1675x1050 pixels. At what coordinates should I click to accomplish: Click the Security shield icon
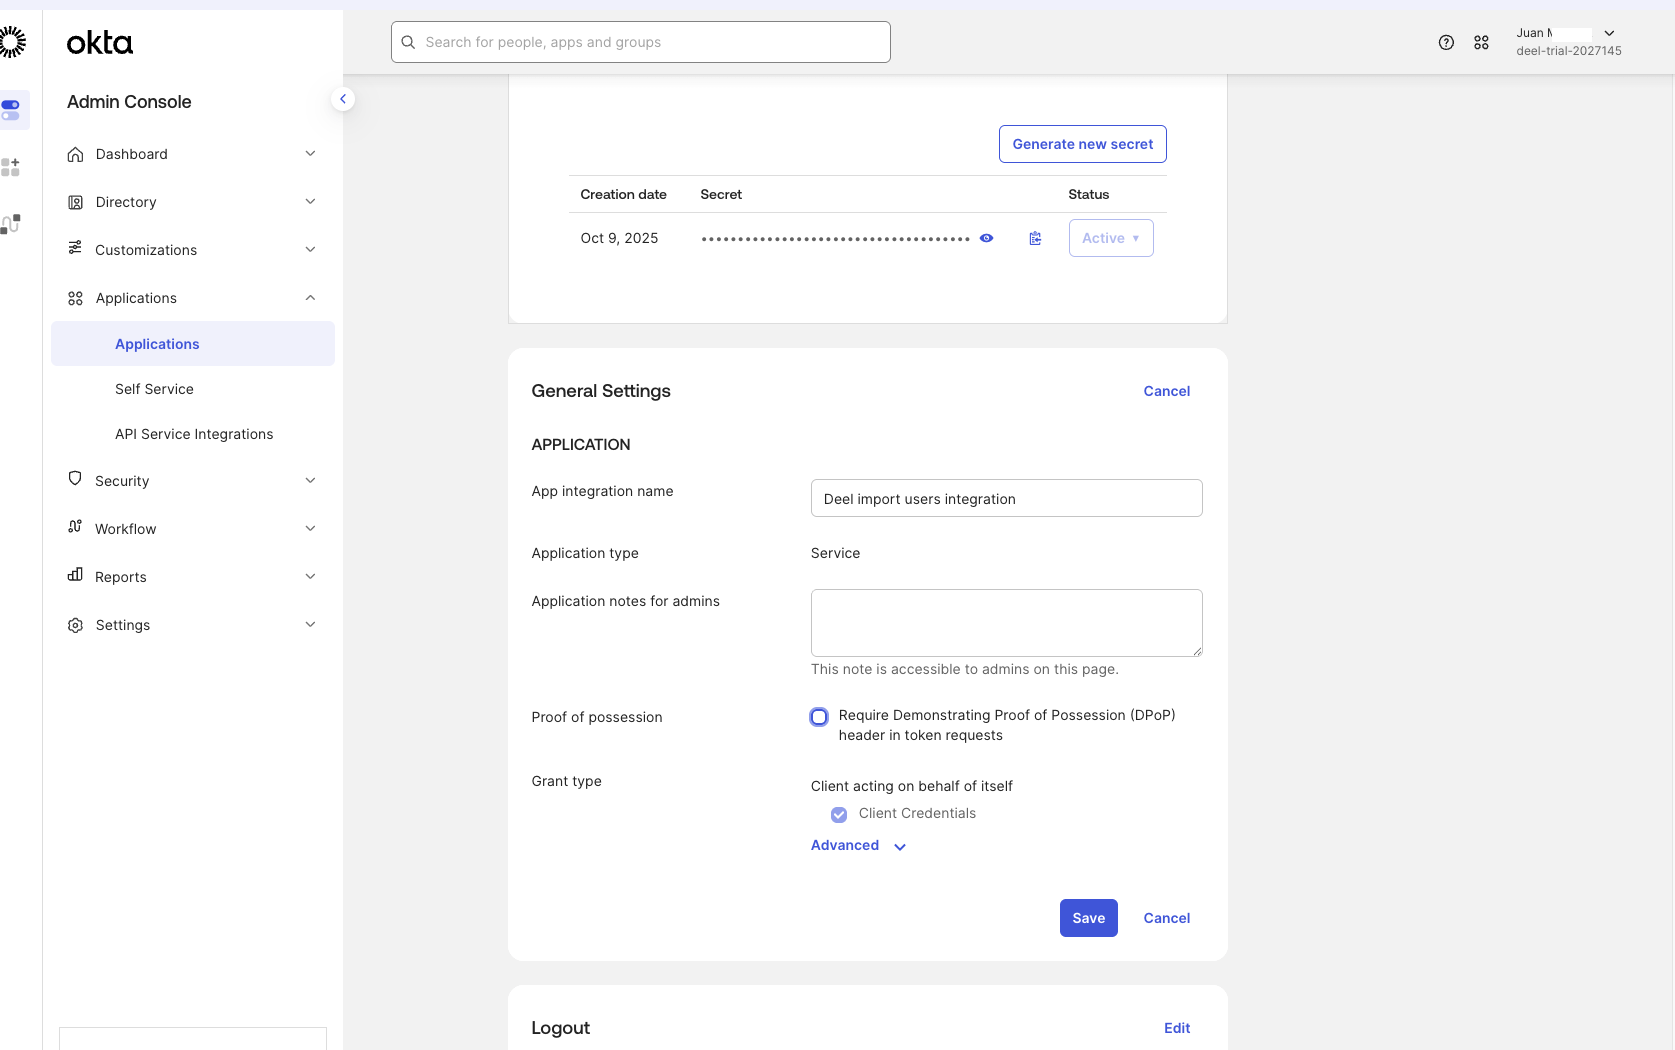coord(75,479)
